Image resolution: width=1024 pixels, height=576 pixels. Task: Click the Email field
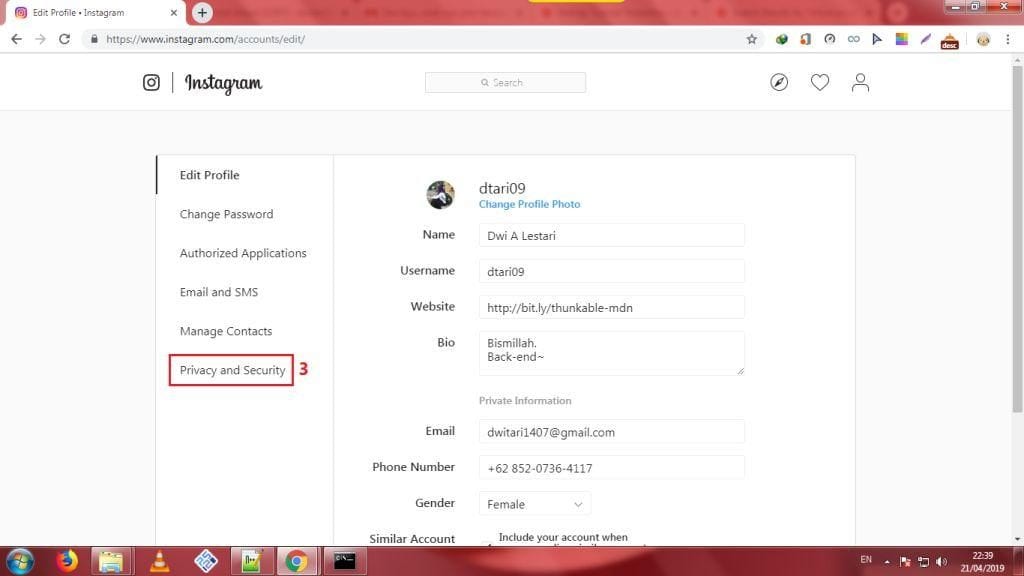(x=611, y=432)
